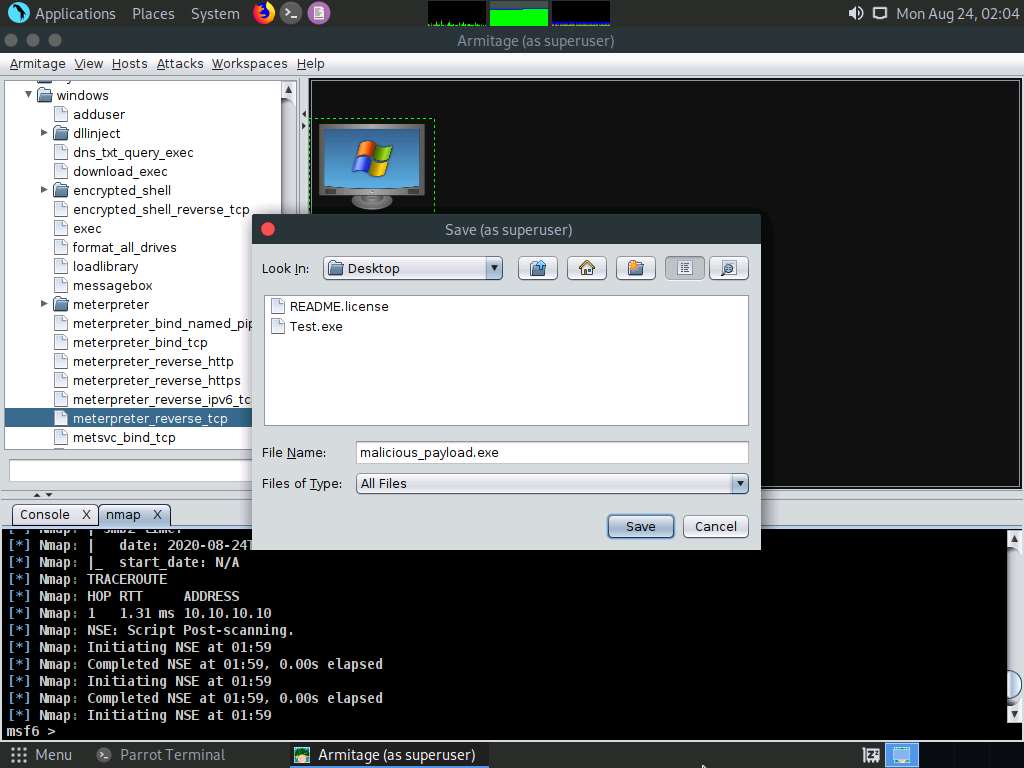Click the Save button

(x=640, y=526)
